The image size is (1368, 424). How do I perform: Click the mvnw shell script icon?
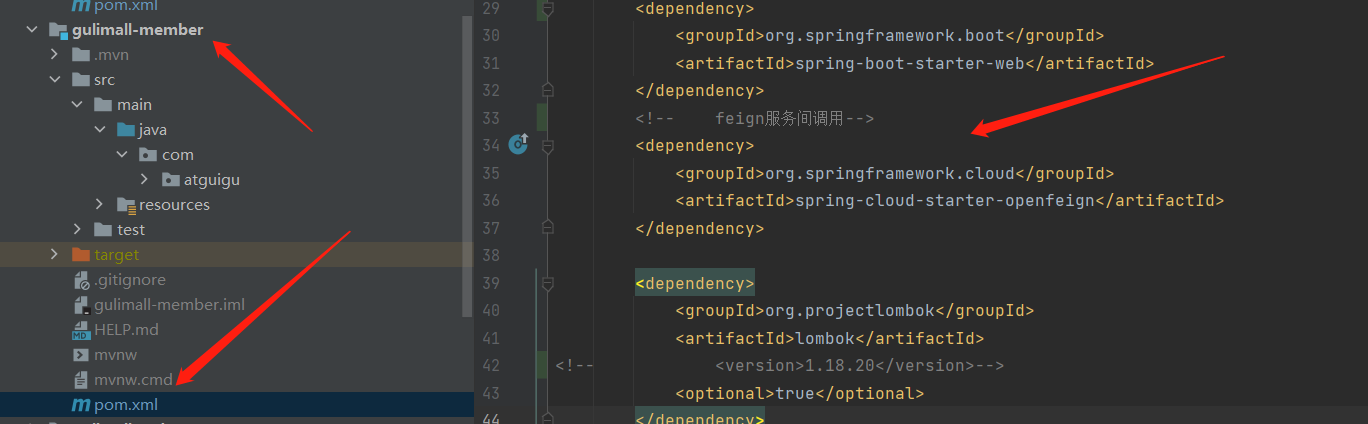tap(81, 355)
